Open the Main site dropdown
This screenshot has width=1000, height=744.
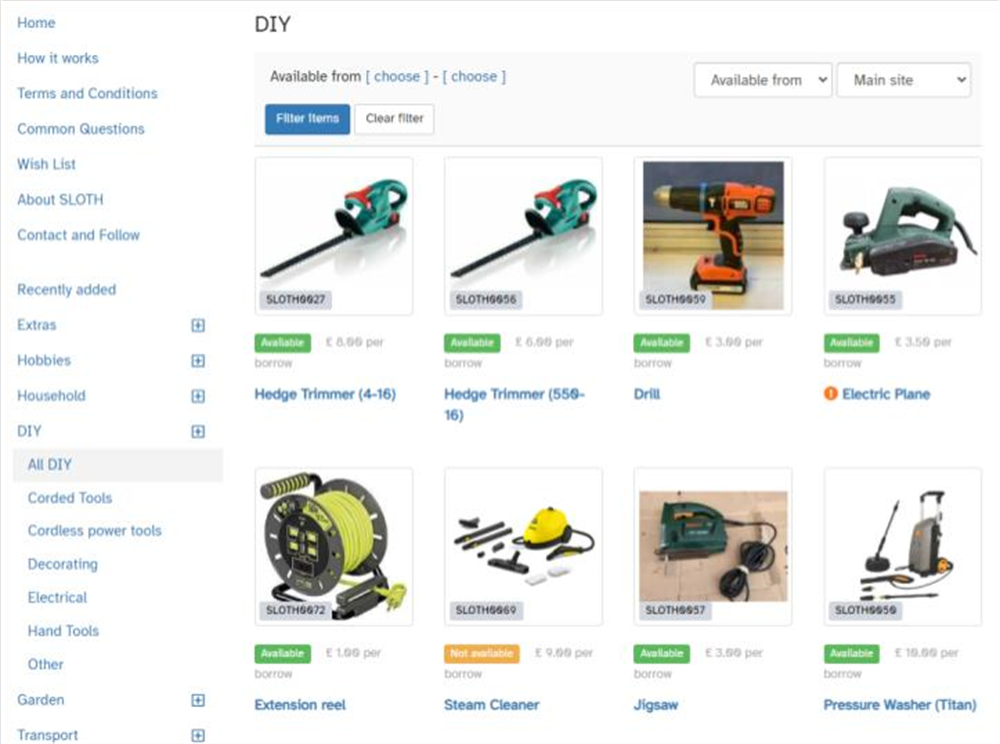(904, 80)
